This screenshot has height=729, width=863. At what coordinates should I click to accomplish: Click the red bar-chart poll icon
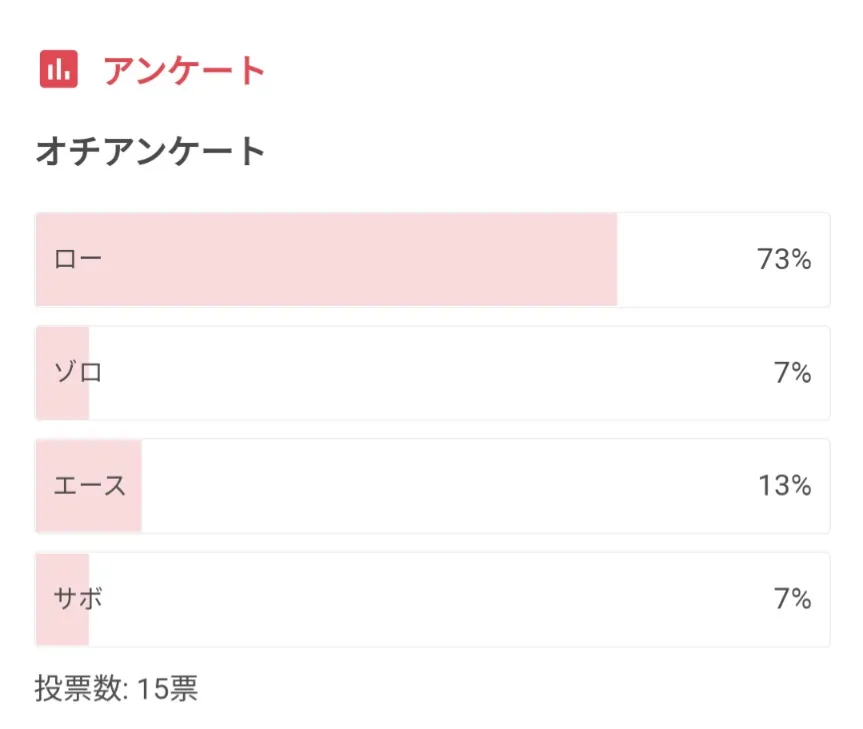58,69
